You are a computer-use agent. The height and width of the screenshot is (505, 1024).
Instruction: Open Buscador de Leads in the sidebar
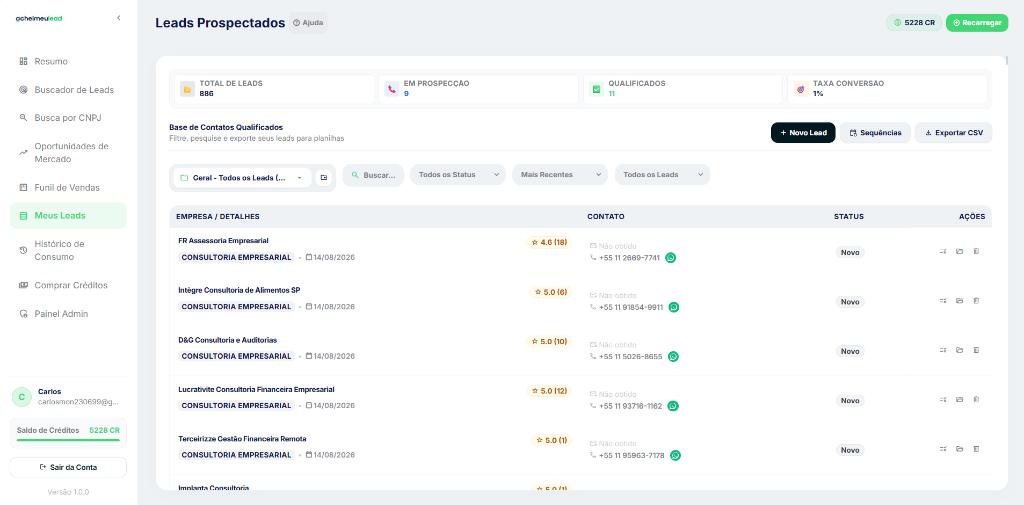(68, 90)
